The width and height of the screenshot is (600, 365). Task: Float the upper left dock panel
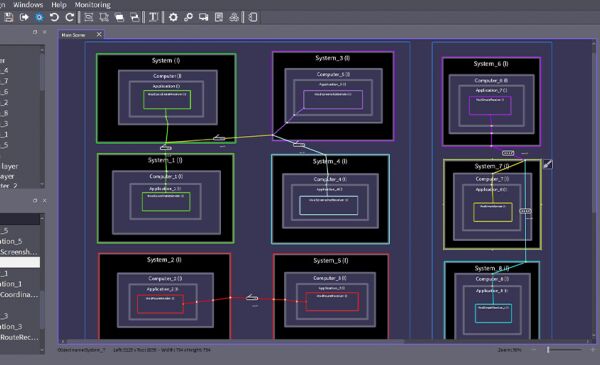point(35,32)
